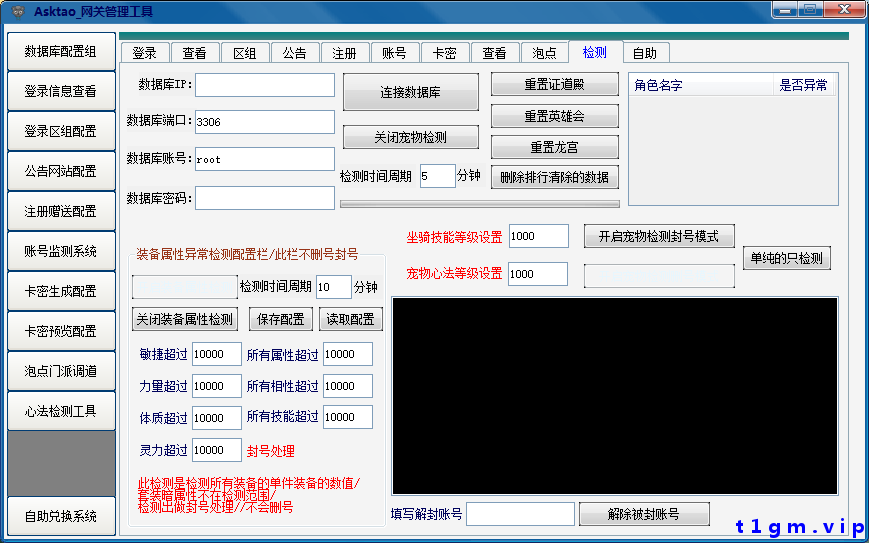Viewport: 869px width, 543px height.
Task: Open the 数据库配置组 sidebar section
Action: [x=61, y=52]
